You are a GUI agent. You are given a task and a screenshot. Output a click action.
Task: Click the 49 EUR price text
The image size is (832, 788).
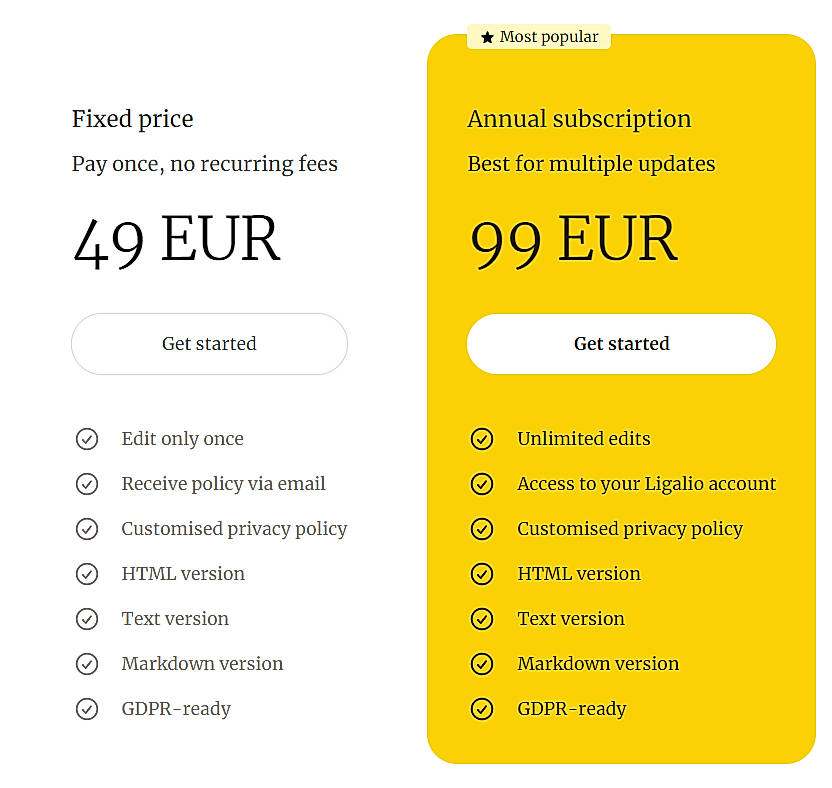point(175,238)
